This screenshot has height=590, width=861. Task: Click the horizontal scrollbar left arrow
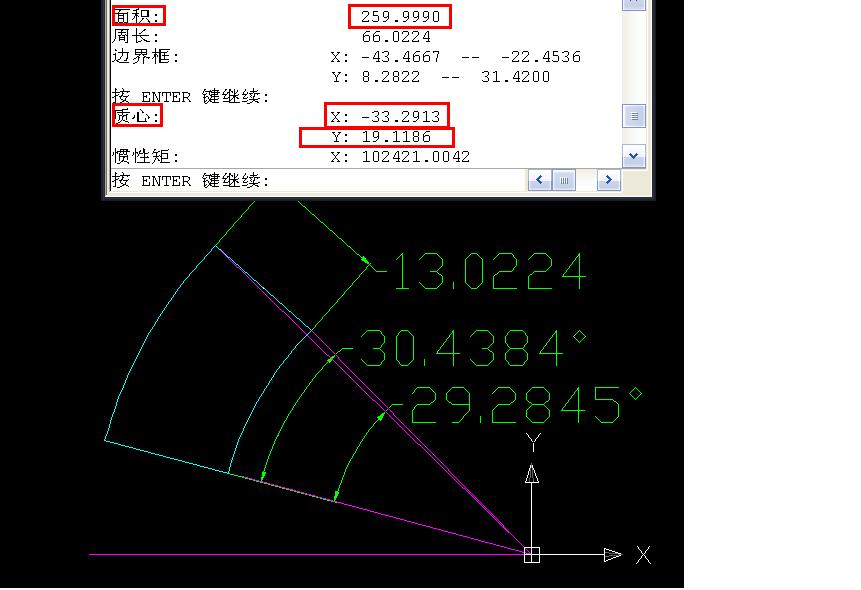pyautogui.click(x=539, y=180)
